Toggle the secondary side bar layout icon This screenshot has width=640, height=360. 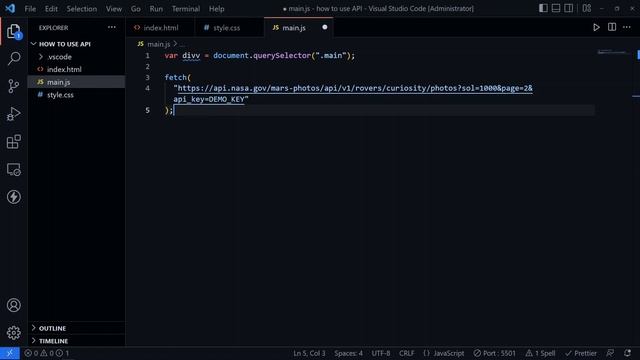tap(568, 8)
